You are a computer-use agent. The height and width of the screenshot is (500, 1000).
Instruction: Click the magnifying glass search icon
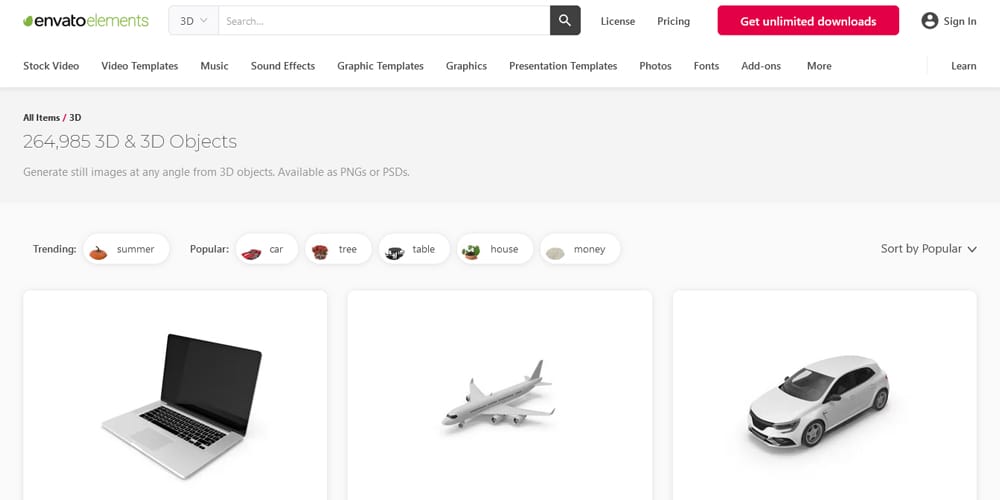565,21
